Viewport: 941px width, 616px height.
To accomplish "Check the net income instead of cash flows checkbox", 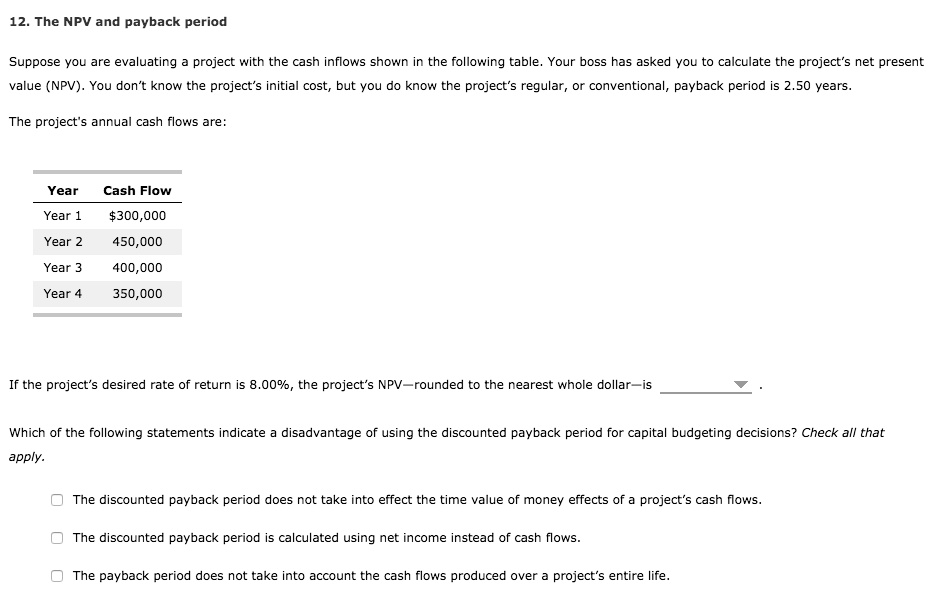I will pos(57,537).
